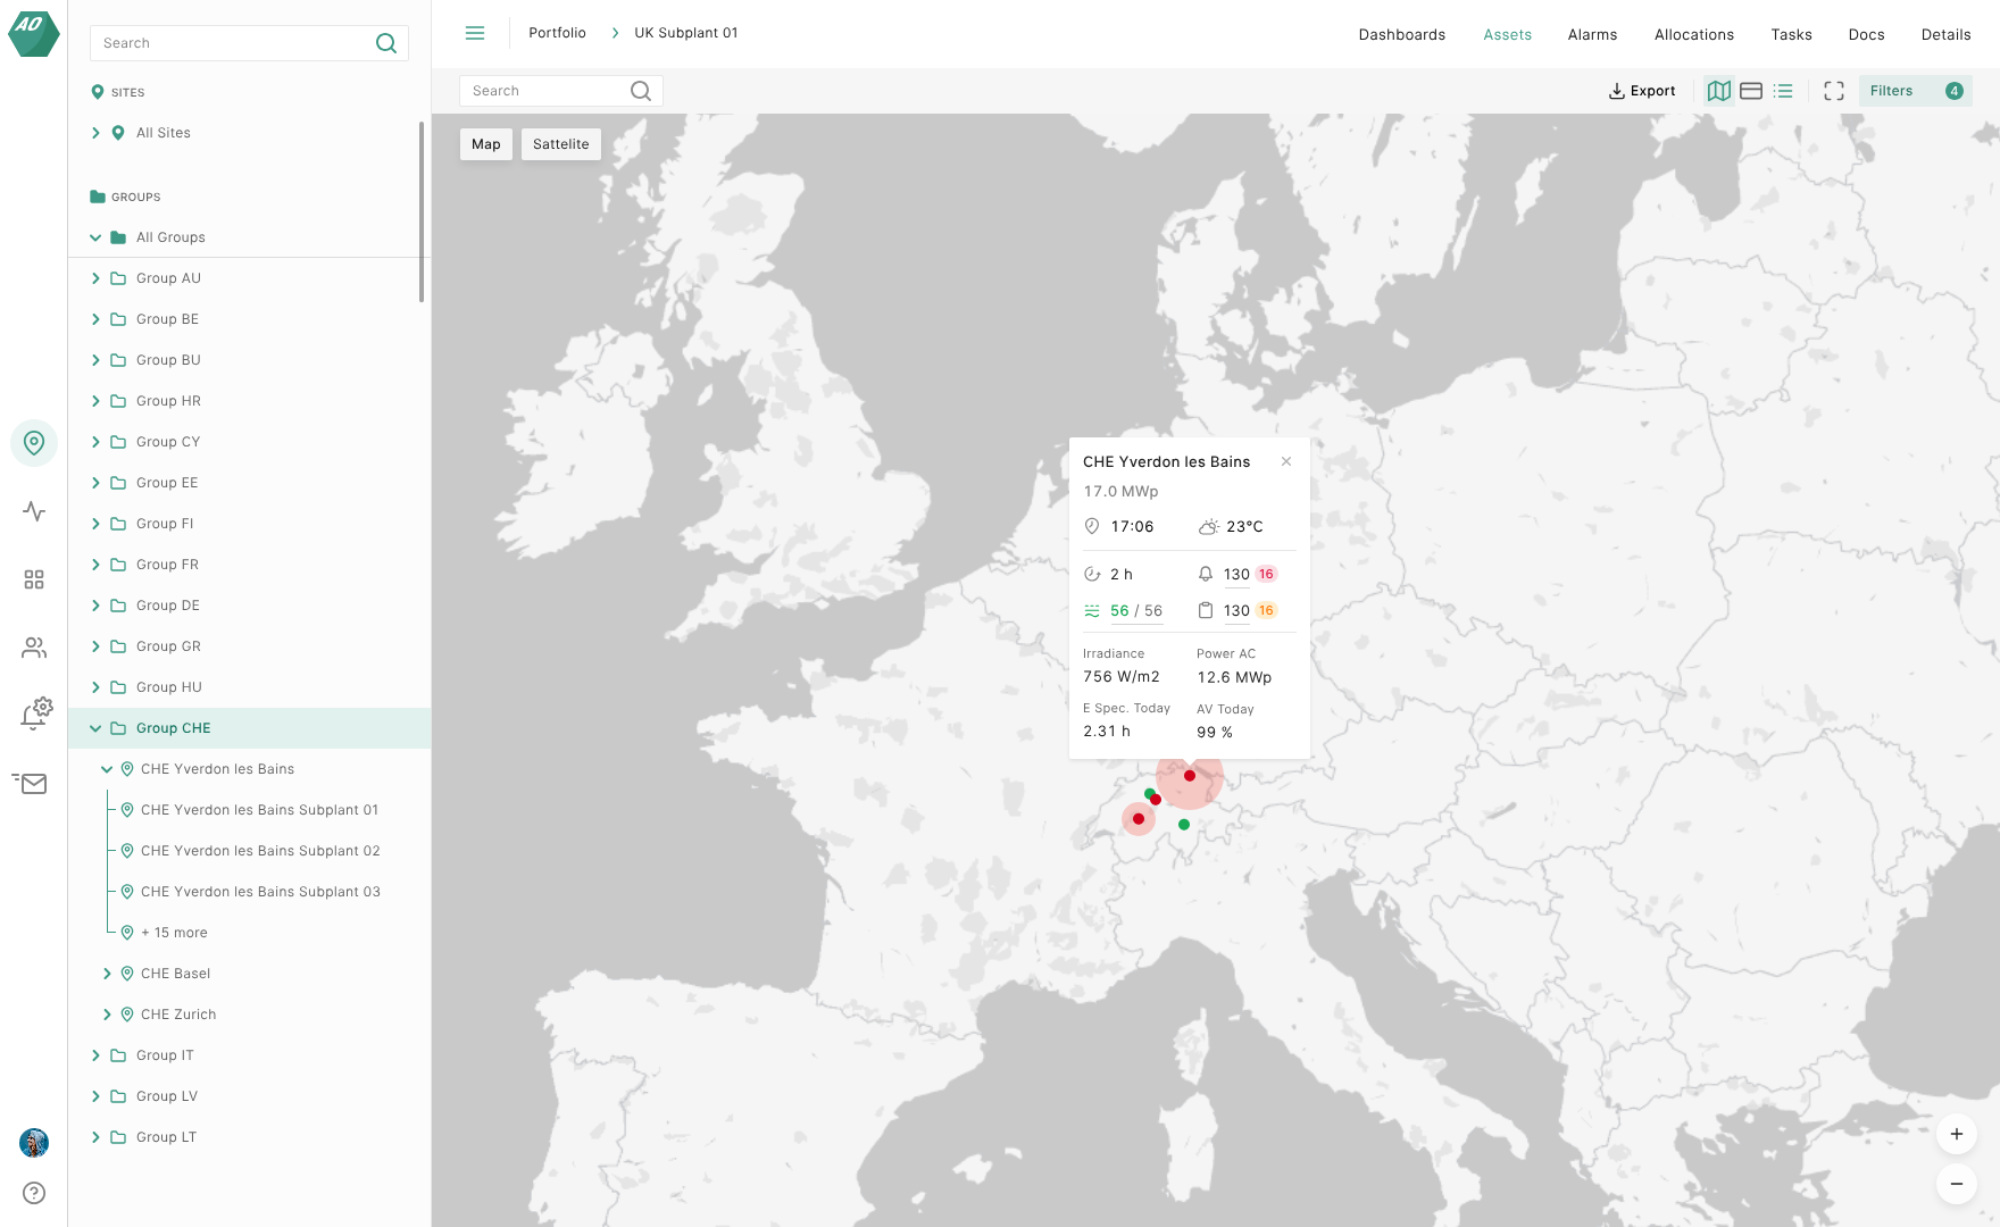Viewport: 2000px width, 1227px height.
Task: Open the hamburger menu icon
Action: point(475,33)
